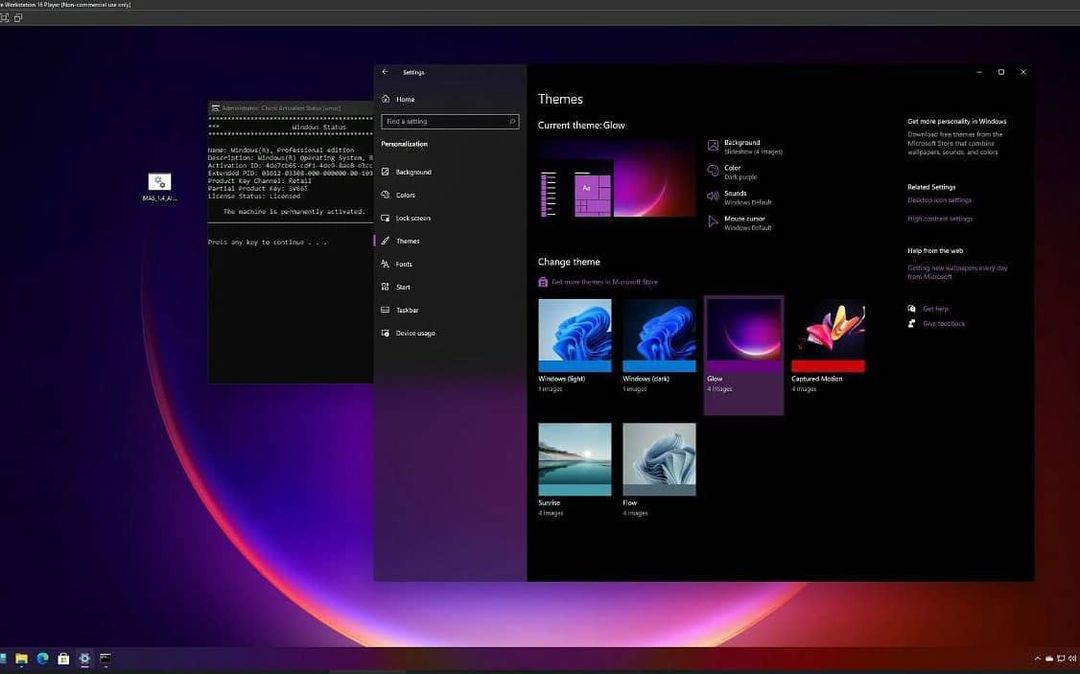Open the Colors personalization page
The width and height of the screenshot is (1080, 674).
coord(405,195)
